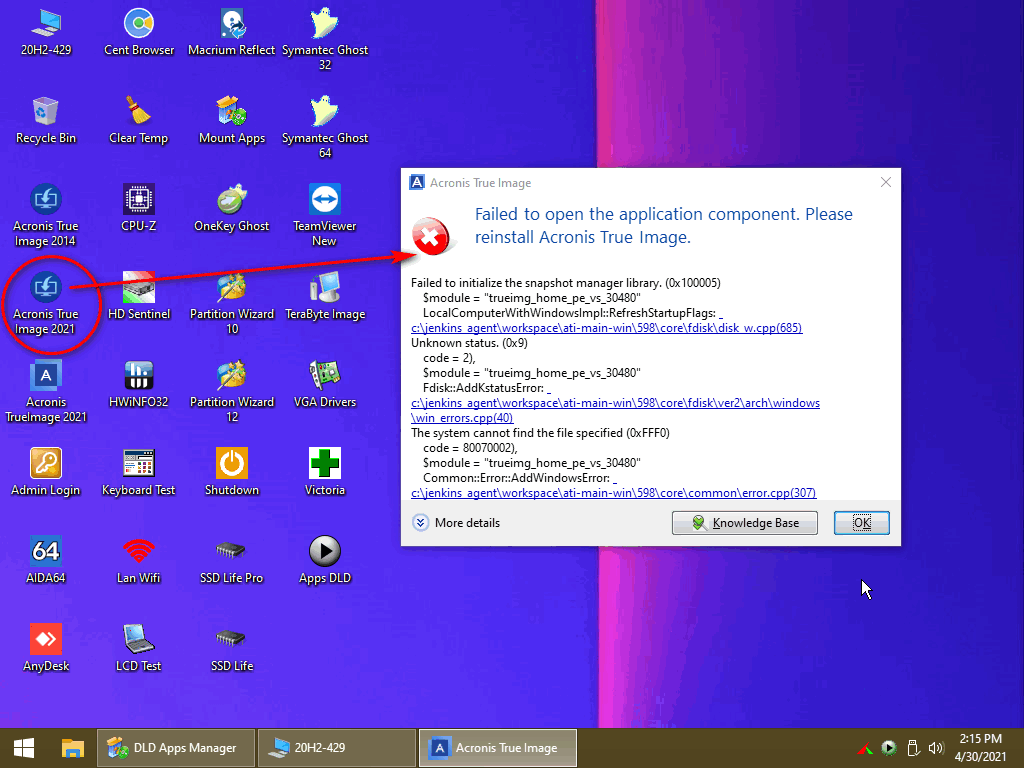Open the CPU-Z desktop shortcut
Screen dimensions: 1024x768
pyautogui.click(x=138, y=209)
